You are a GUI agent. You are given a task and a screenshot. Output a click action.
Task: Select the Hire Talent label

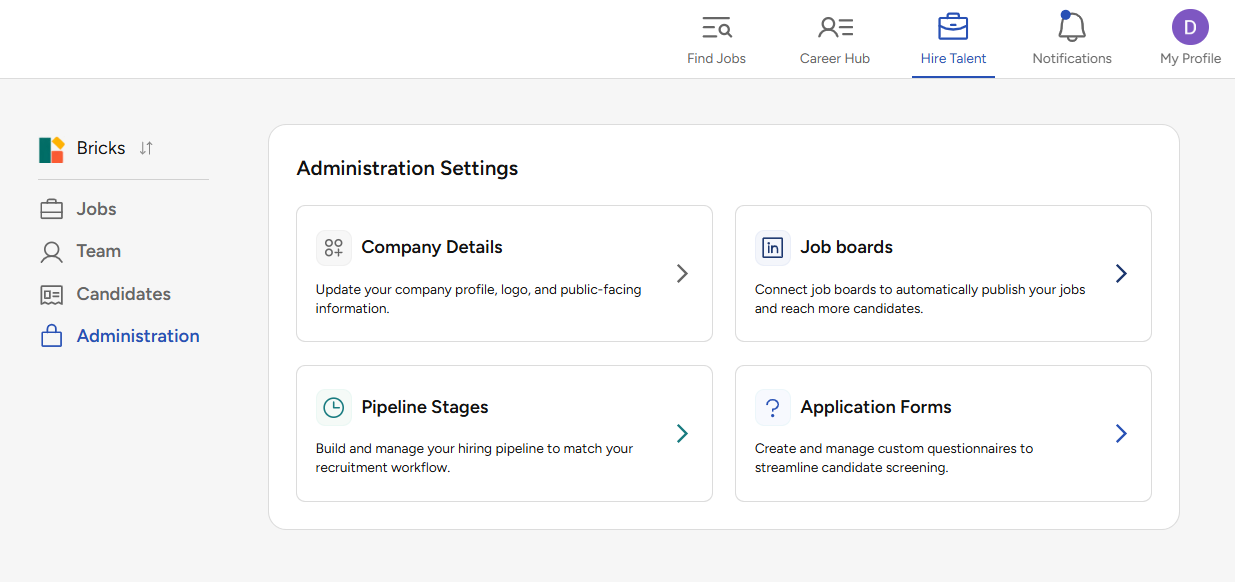953,59
